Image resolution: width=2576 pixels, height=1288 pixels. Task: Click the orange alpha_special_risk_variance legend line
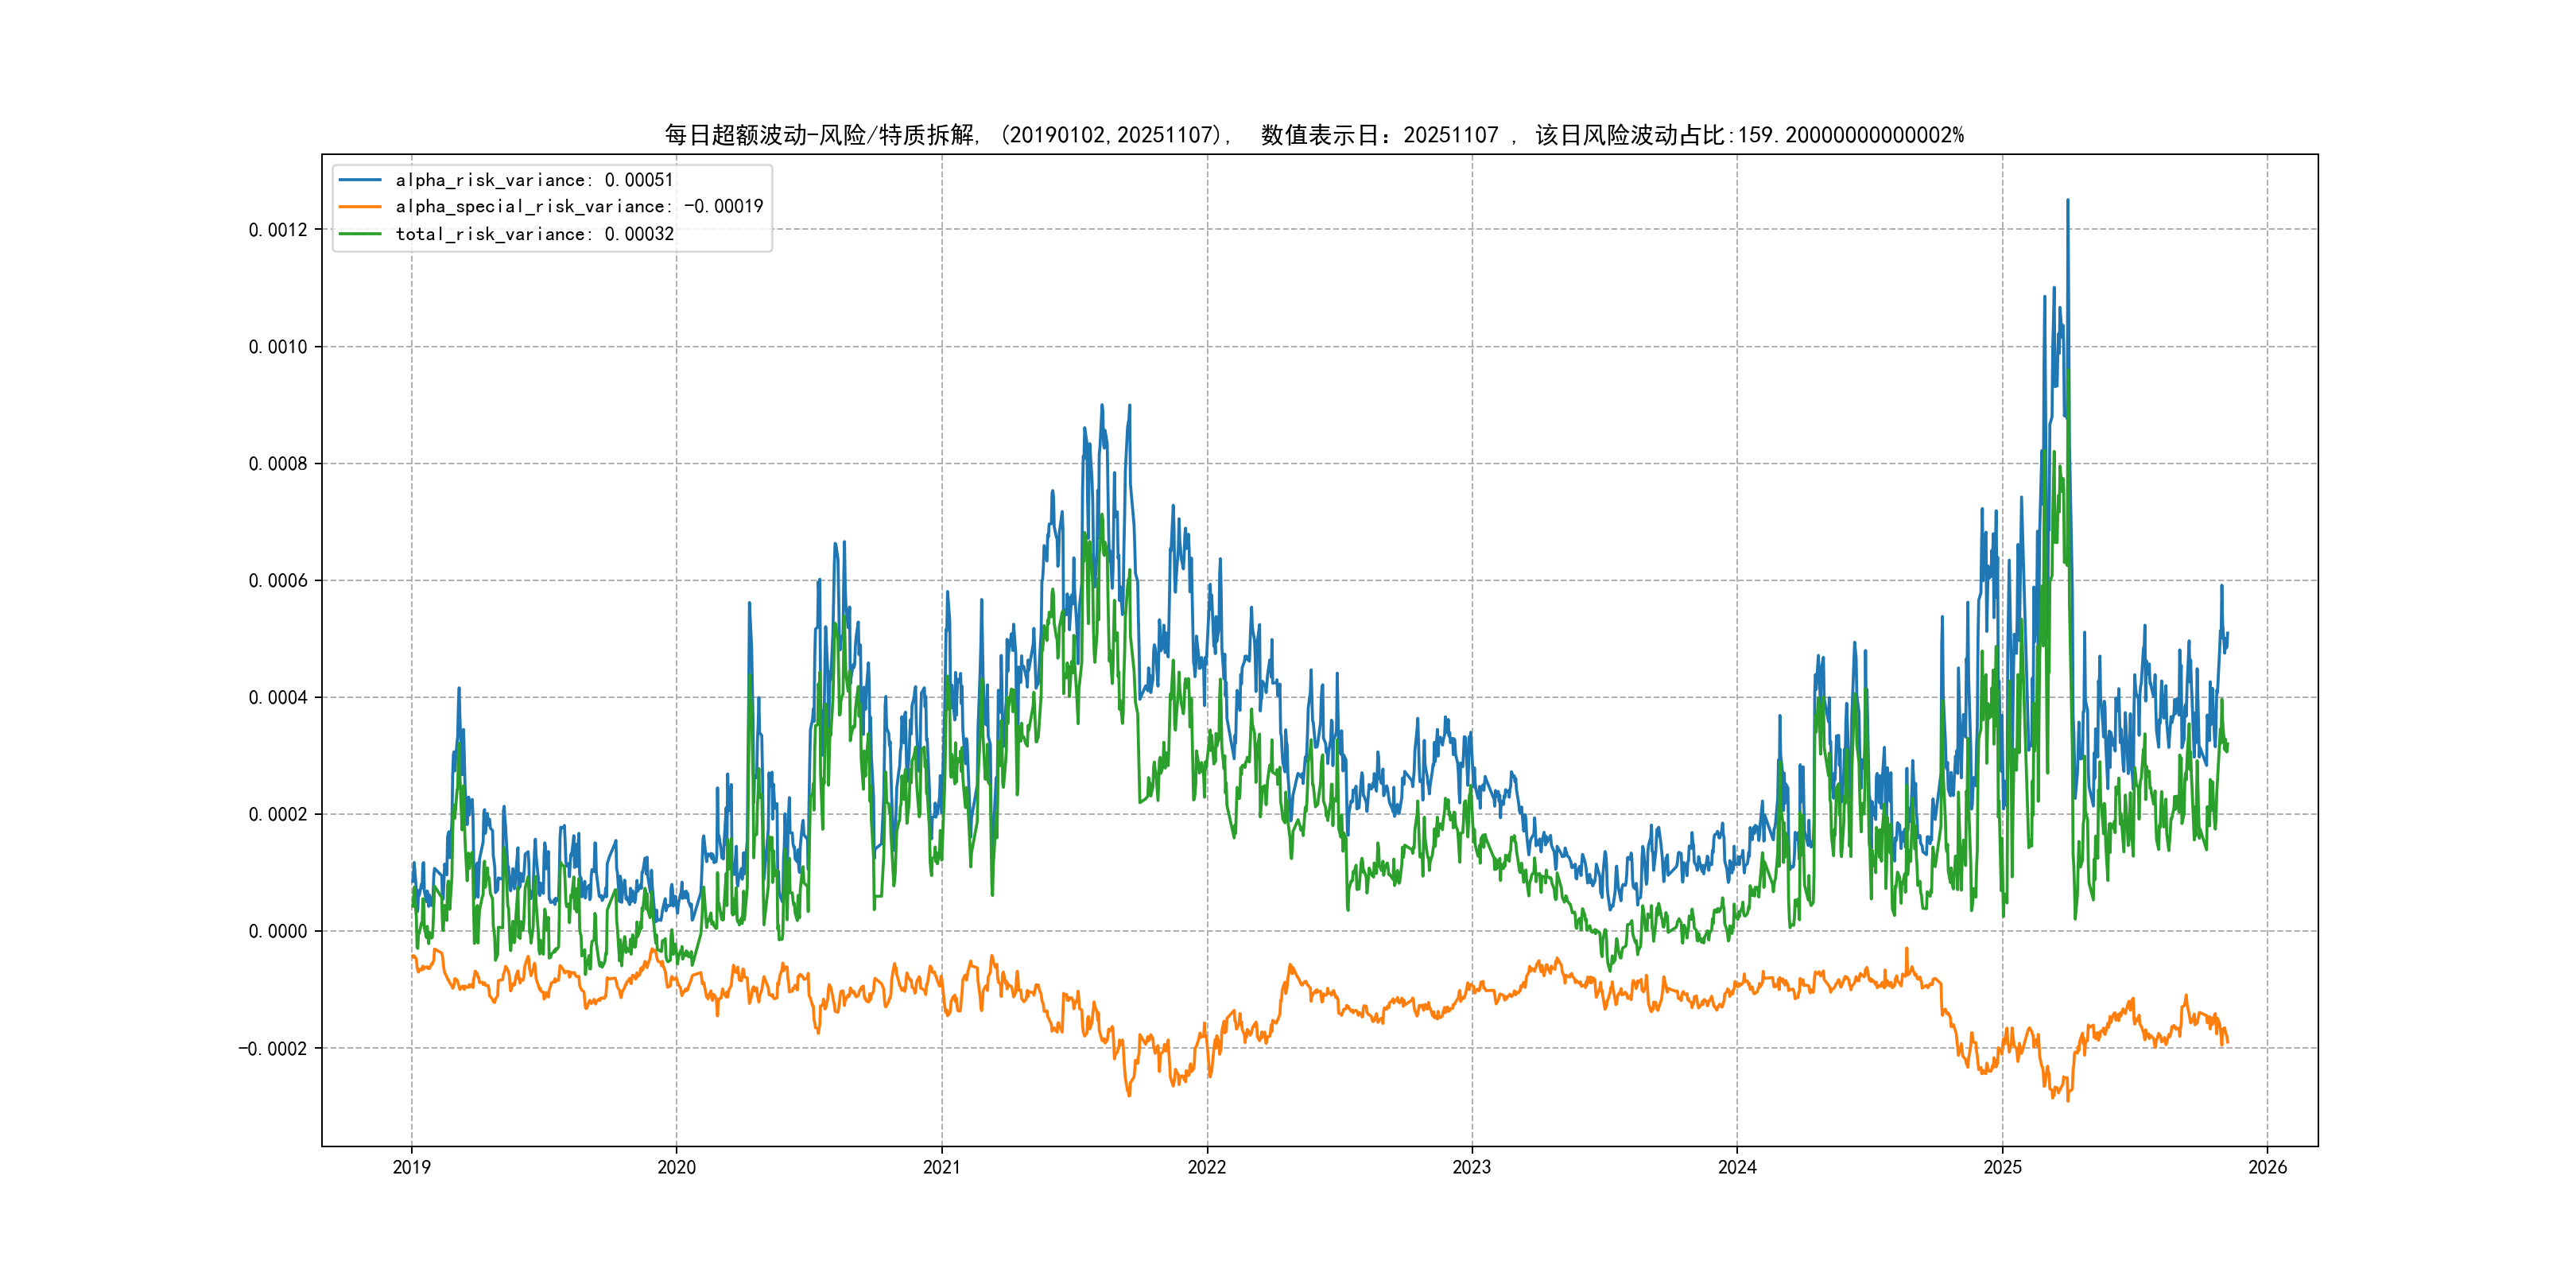pyautogui.click(x=360, y=207)
